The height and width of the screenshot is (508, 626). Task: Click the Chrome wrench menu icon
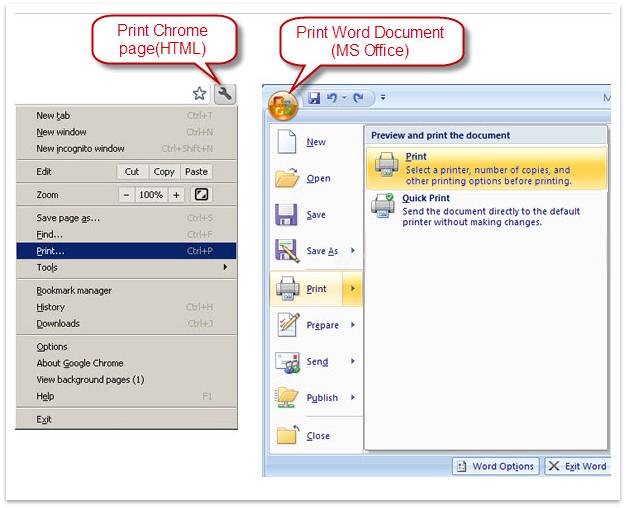pos(225,94)
